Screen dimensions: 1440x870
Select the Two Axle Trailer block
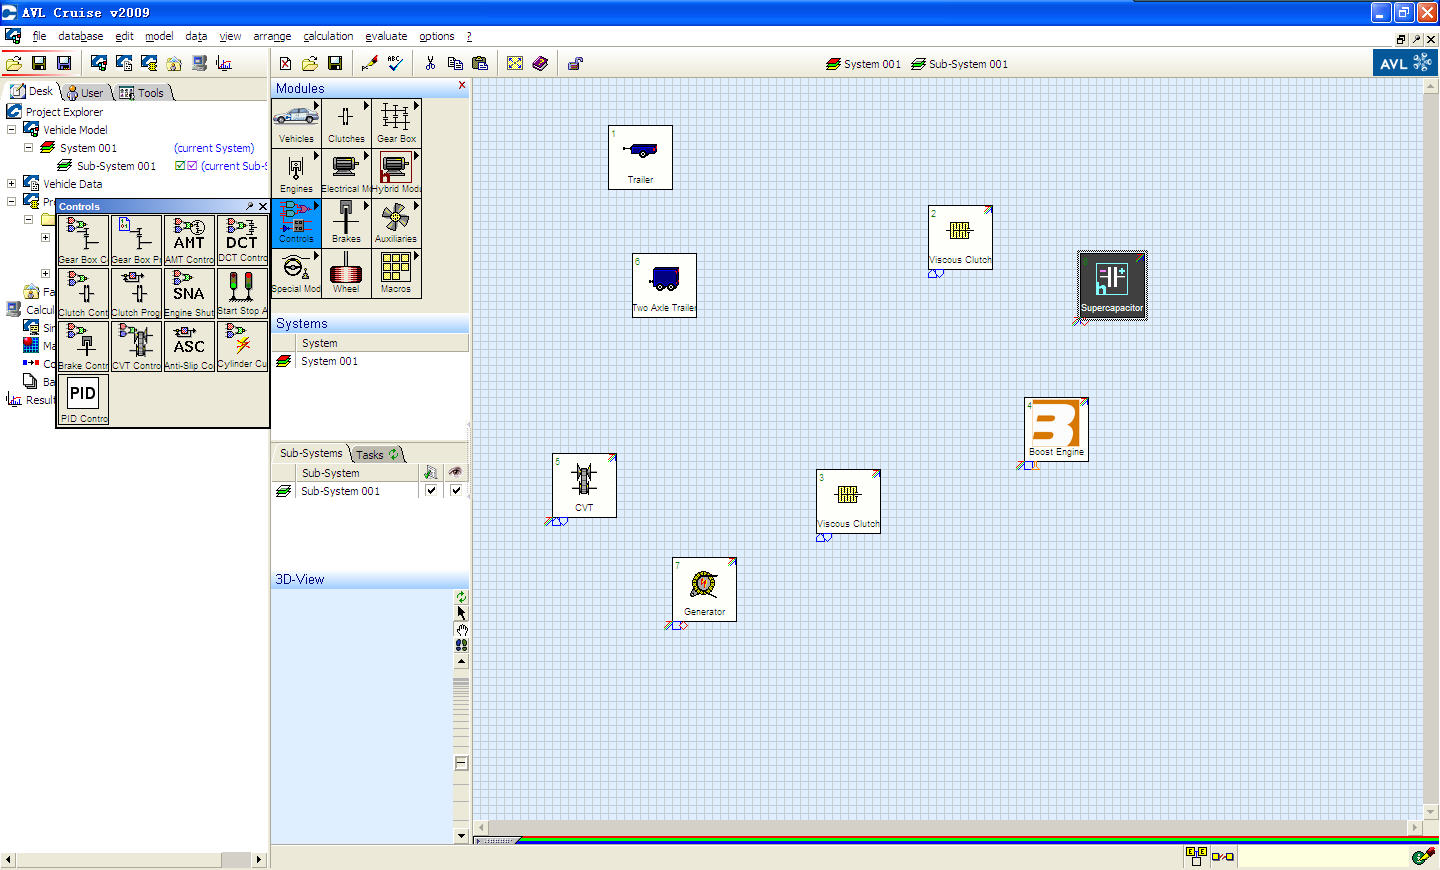point(664,285)
